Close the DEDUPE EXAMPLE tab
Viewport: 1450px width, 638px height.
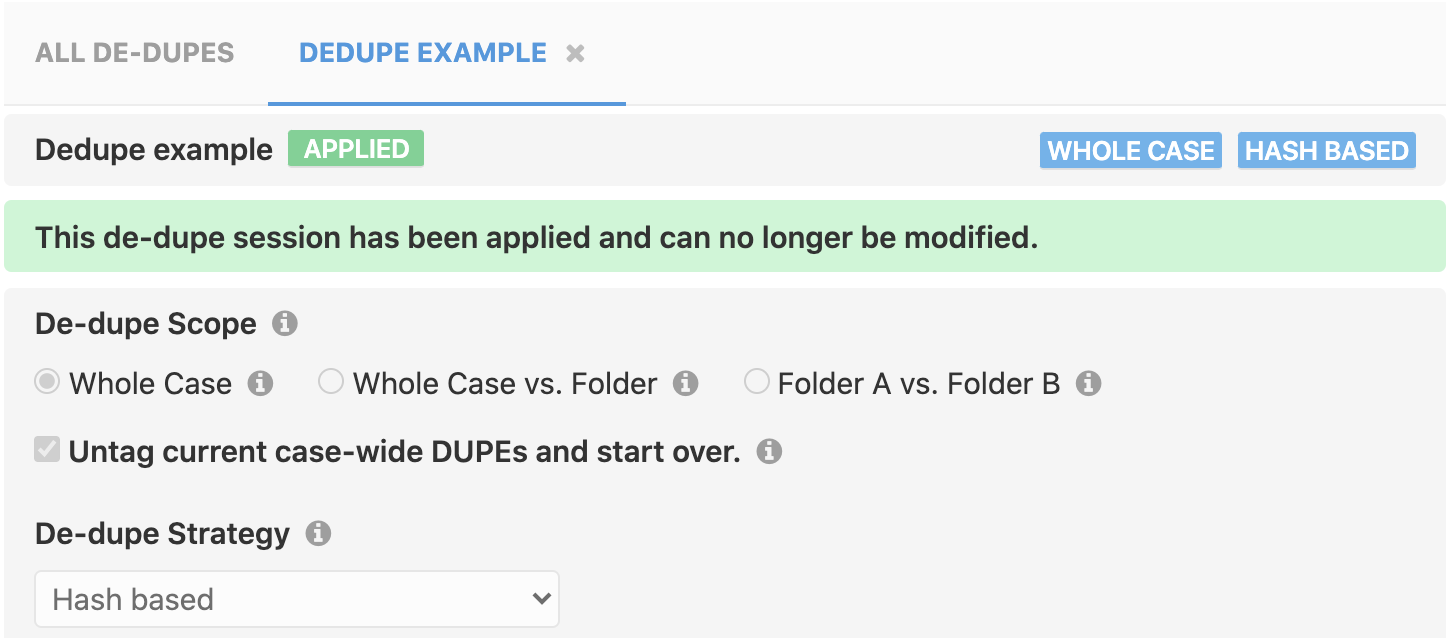pyautogui.click(x=575, y=53)
